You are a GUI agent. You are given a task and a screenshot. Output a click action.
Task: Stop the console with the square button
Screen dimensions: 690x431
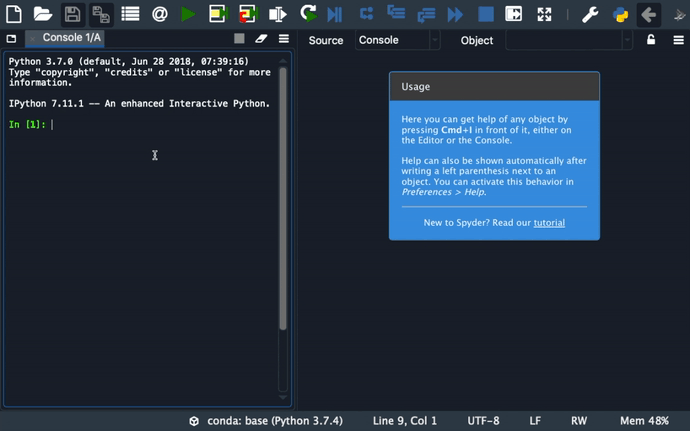[x=239, y=39]
